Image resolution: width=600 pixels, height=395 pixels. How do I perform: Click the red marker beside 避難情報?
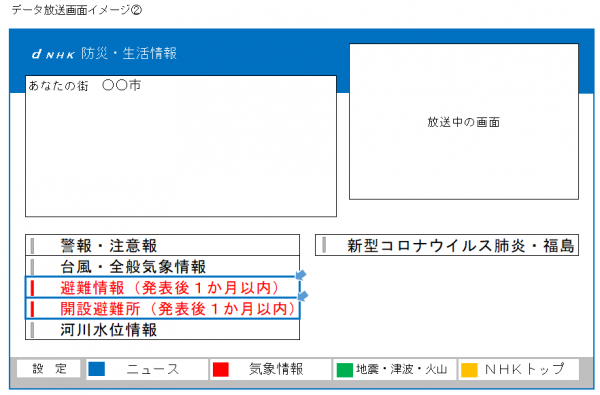click(x=33, y=288)
